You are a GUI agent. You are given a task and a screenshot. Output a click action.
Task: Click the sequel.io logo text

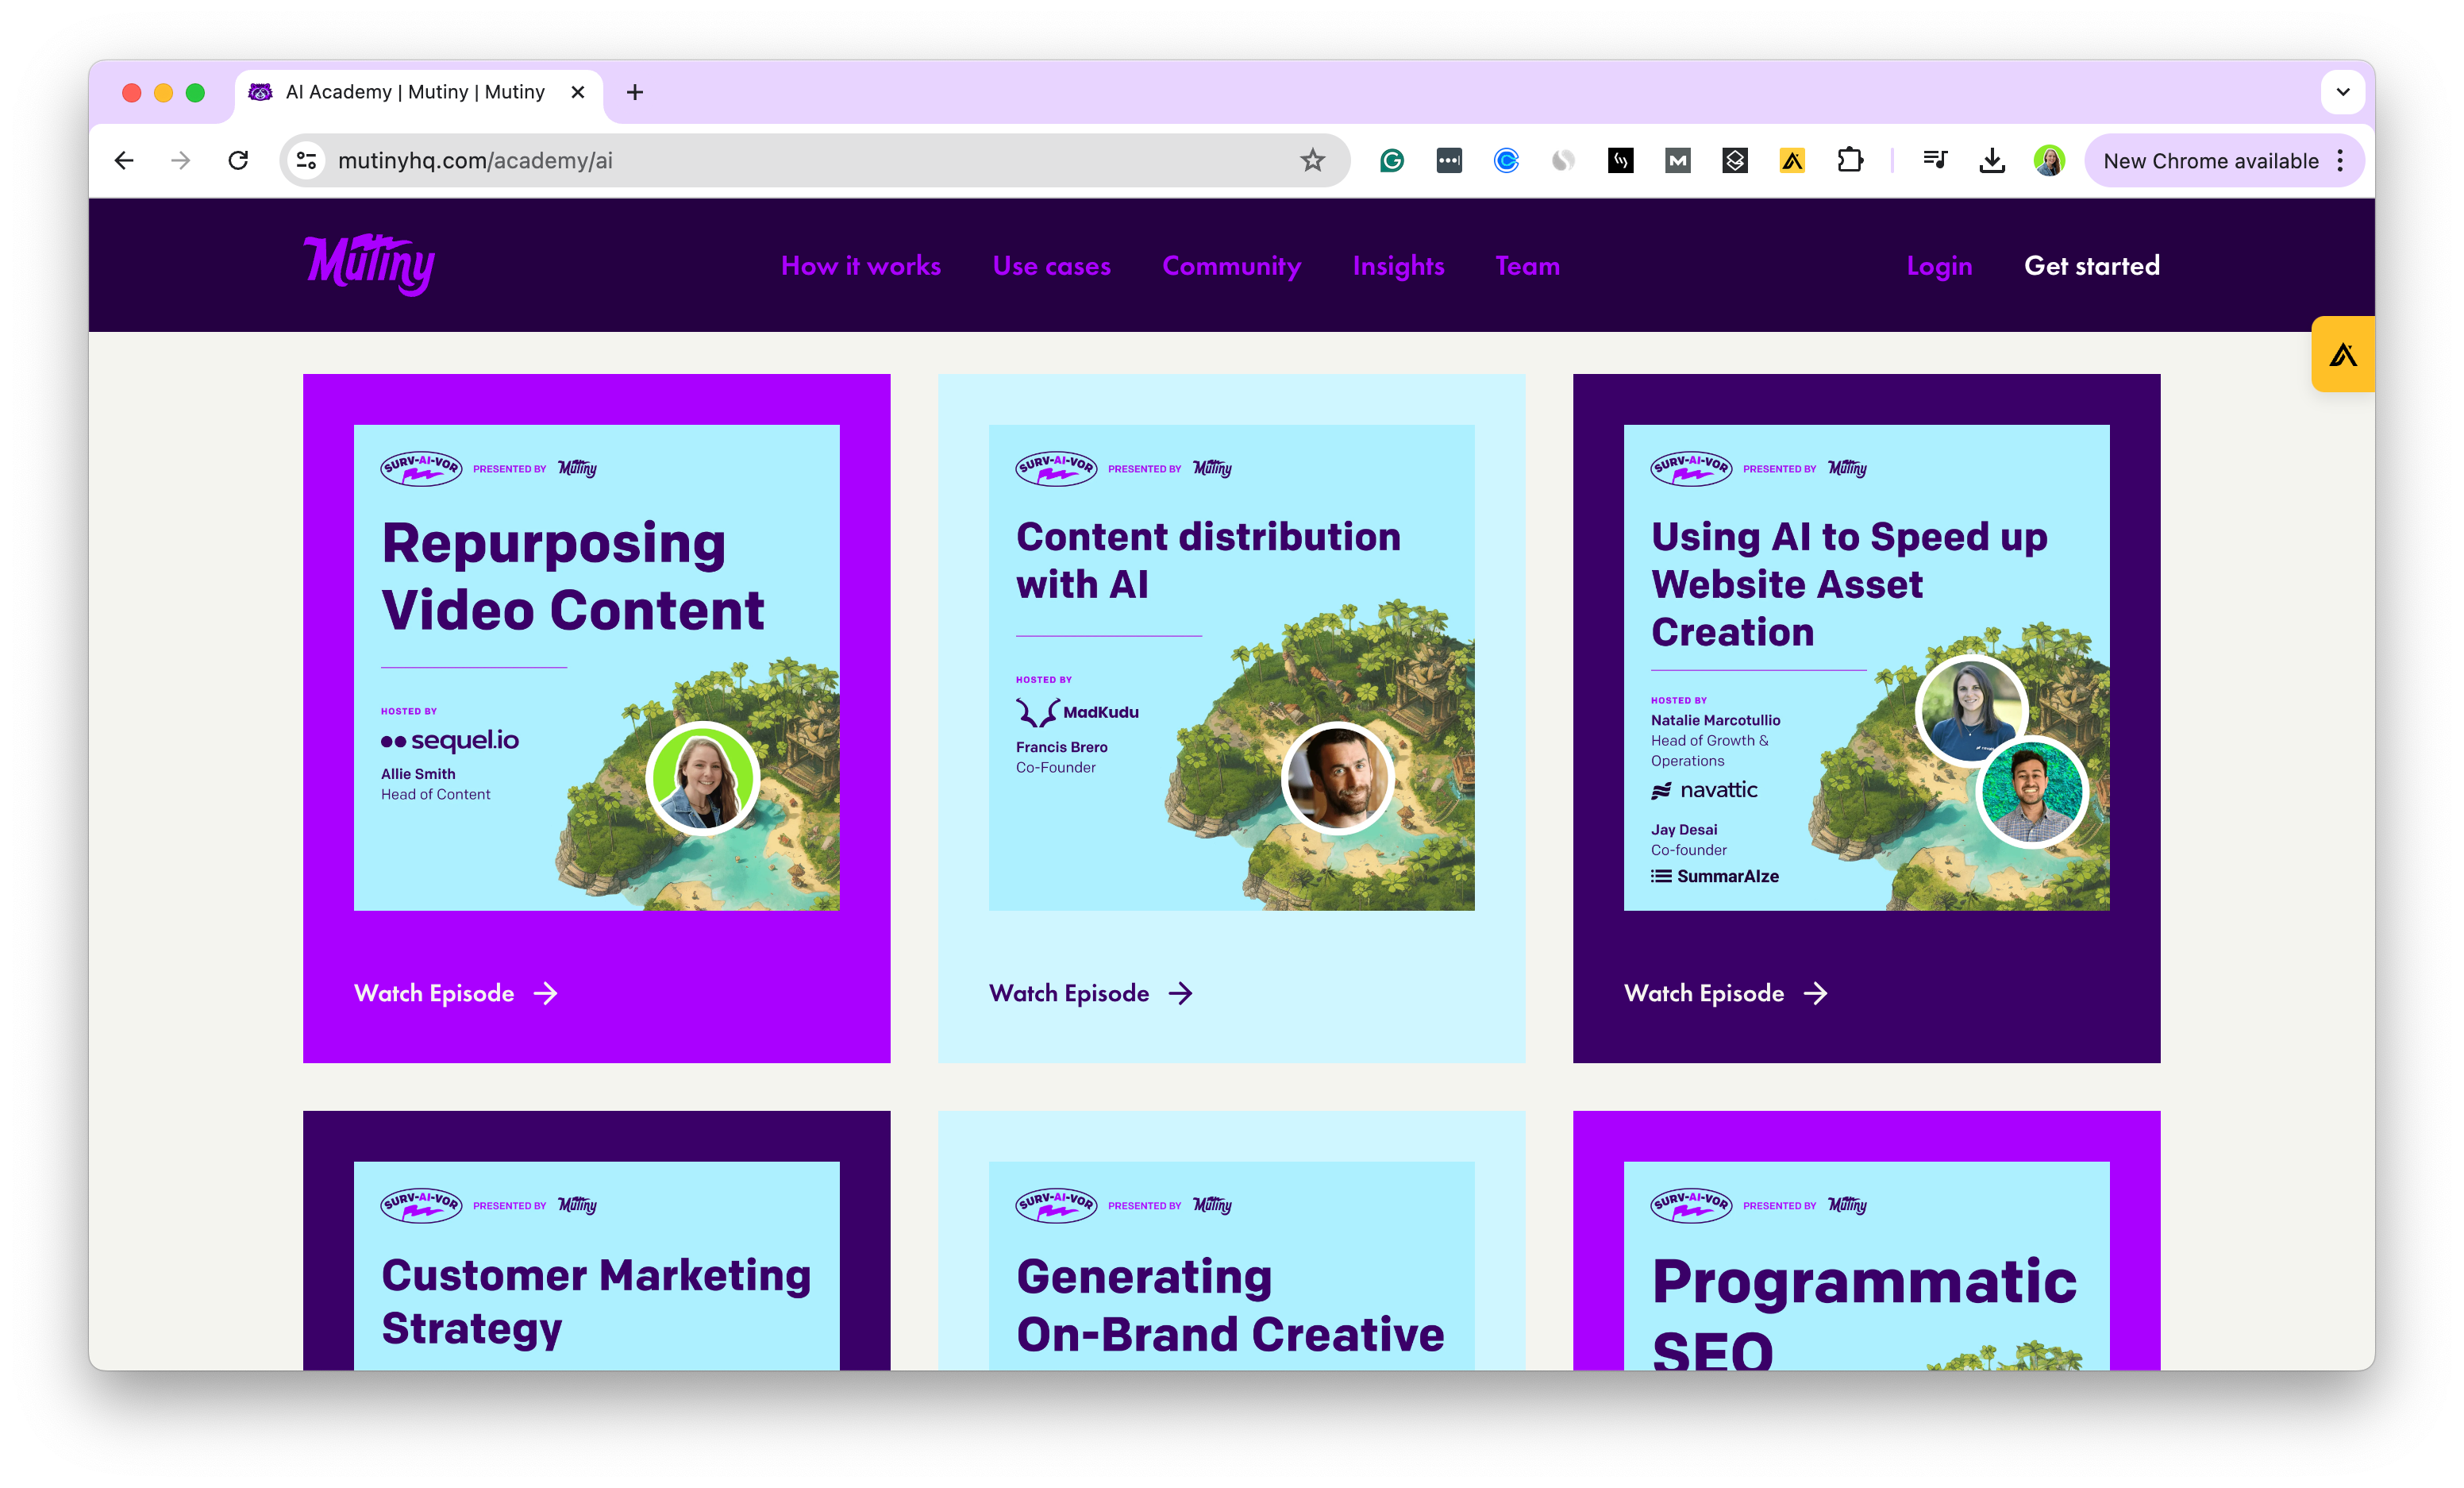tap(450, 740)
